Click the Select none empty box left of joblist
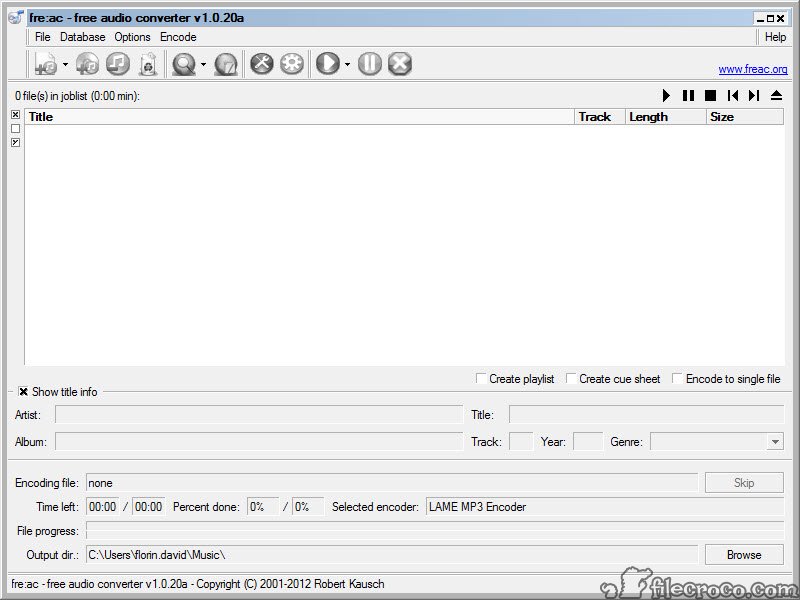 (16, 129)
